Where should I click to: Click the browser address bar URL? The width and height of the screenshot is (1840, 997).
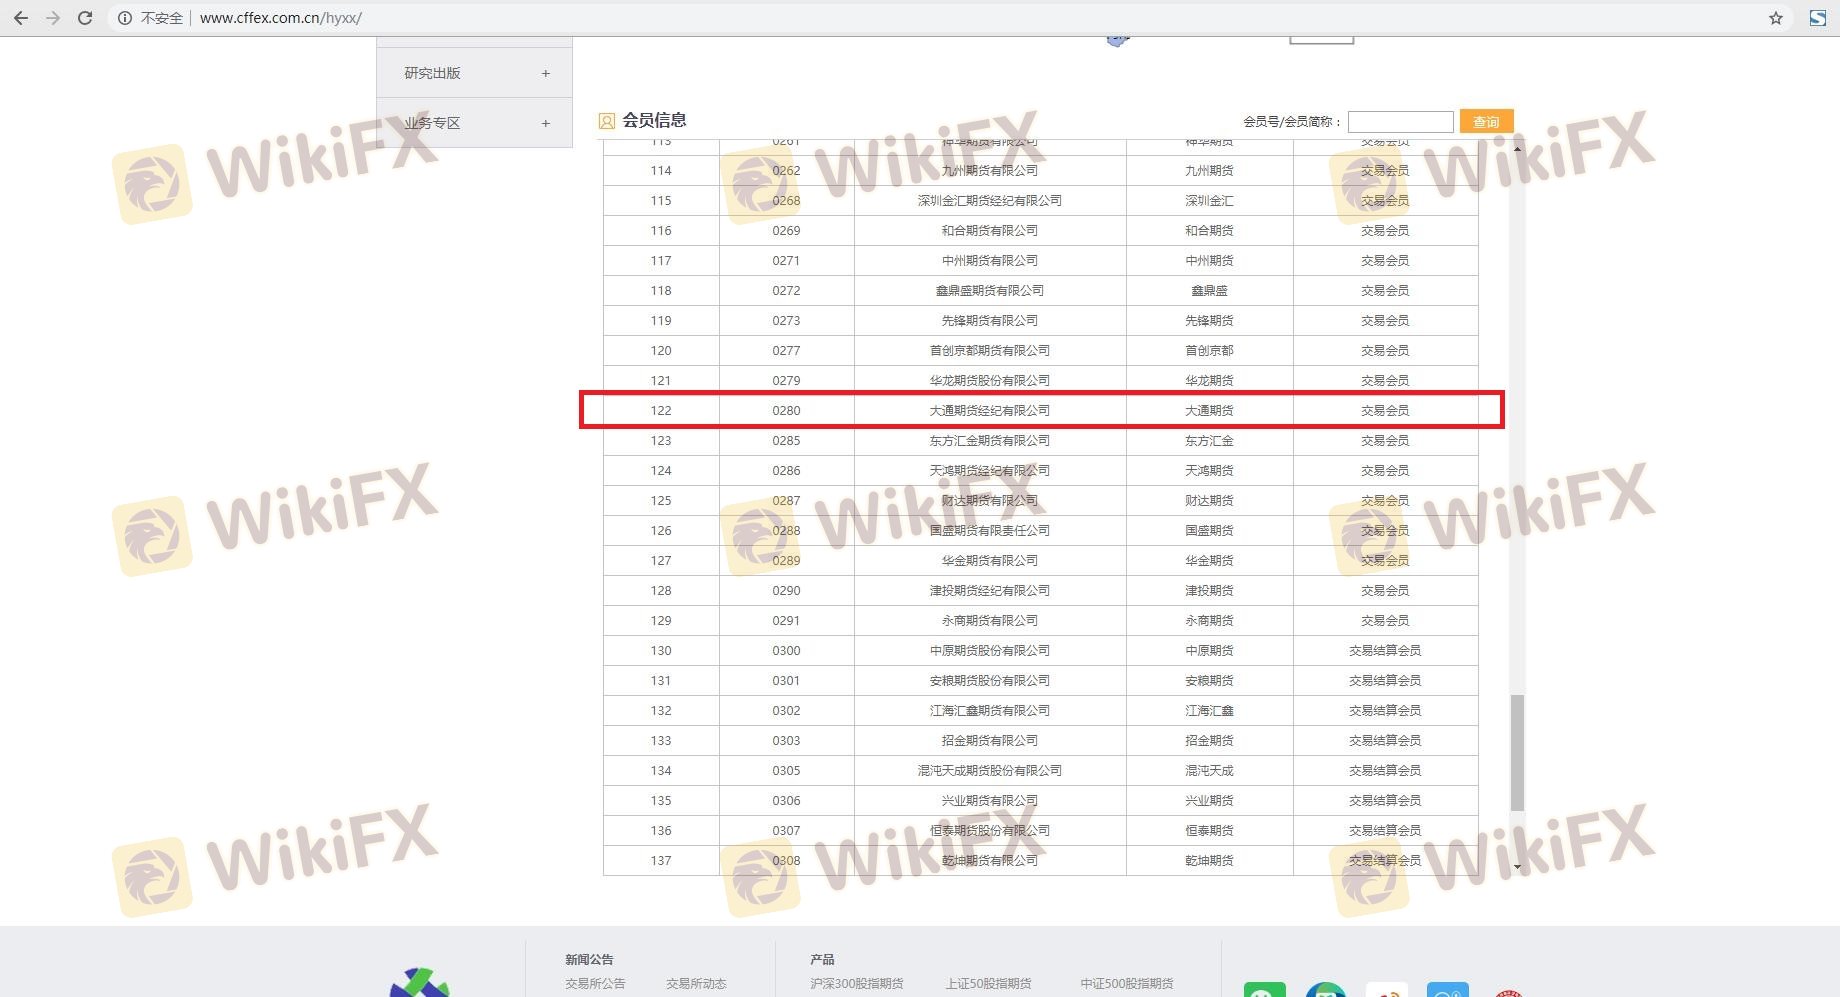281,18
